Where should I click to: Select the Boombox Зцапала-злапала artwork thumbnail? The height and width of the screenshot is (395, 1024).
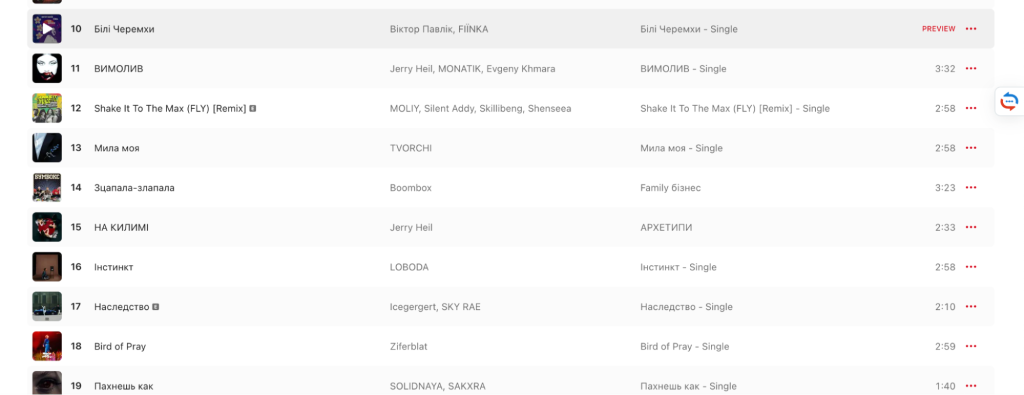pyautogui.click(x=47, y=188)
